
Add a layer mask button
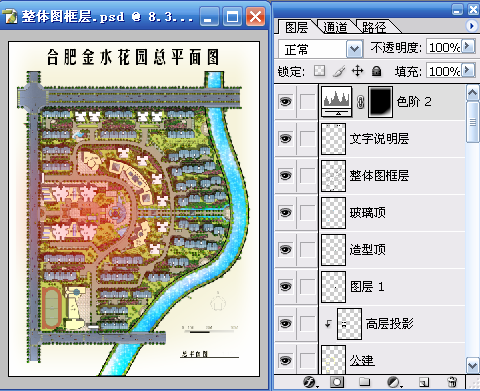click(x=337, y=382)
